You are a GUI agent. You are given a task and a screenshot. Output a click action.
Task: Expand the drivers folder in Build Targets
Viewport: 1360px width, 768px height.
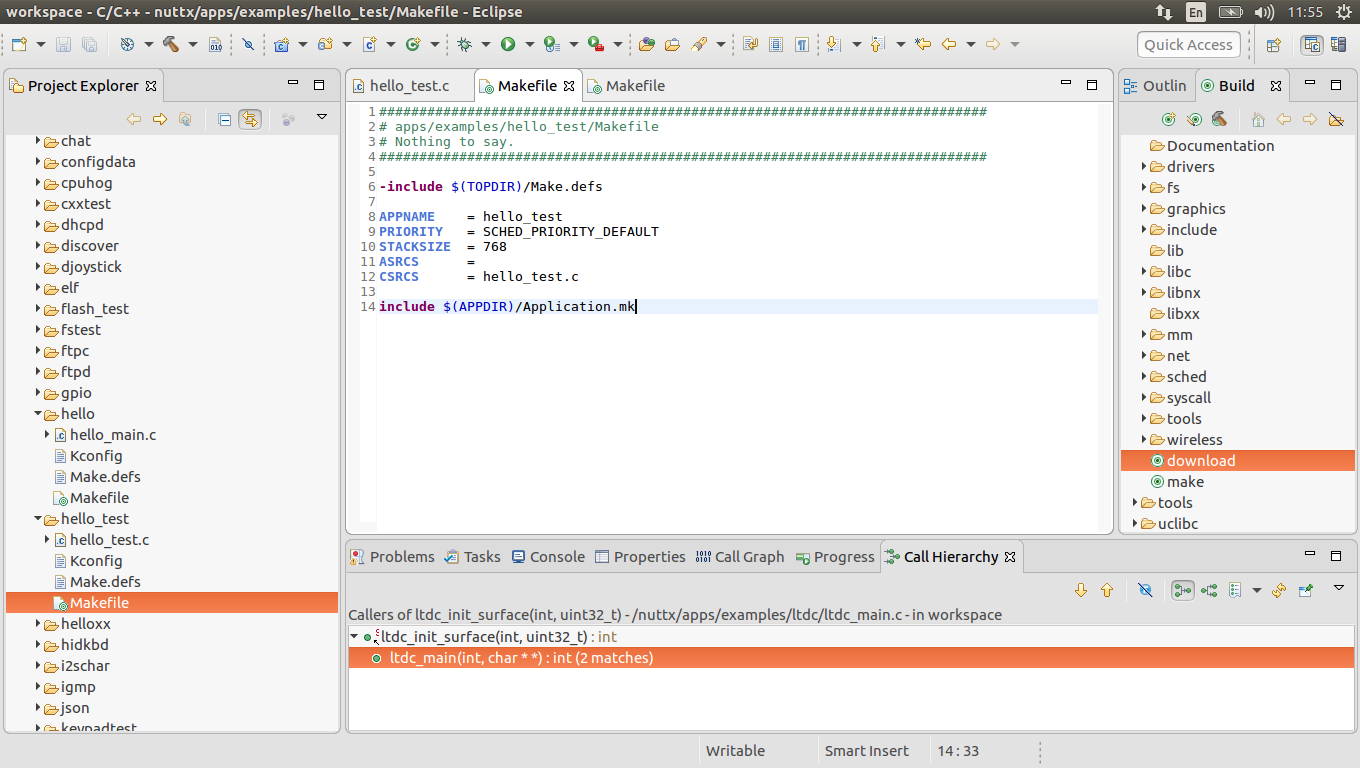click(1144, 167)
